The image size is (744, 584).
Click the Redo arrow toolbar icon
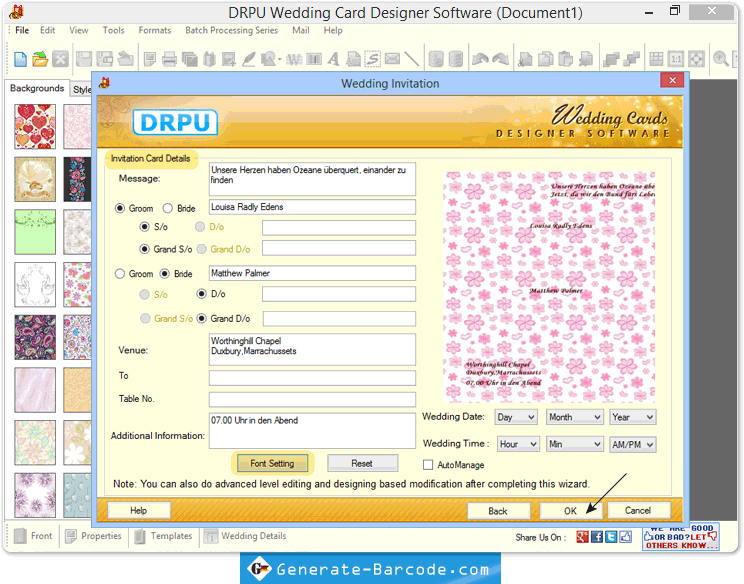(x=500, y=59)
